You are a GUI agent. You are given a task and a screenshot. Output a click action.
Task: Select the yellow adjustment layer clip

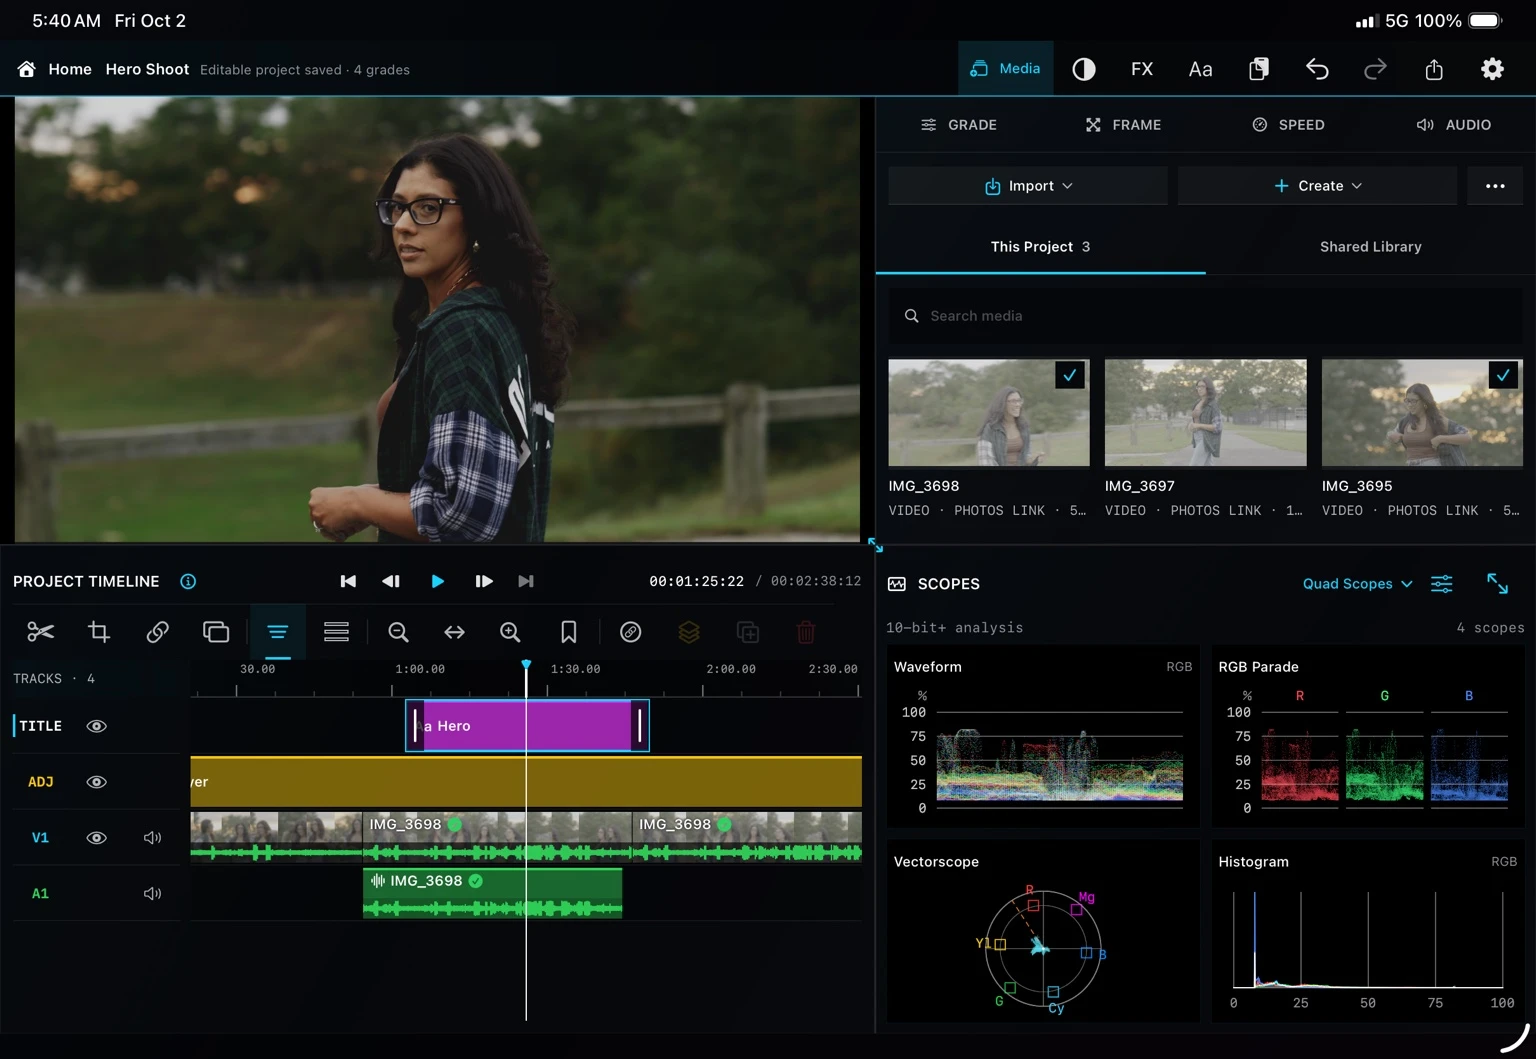pos(526,782)
